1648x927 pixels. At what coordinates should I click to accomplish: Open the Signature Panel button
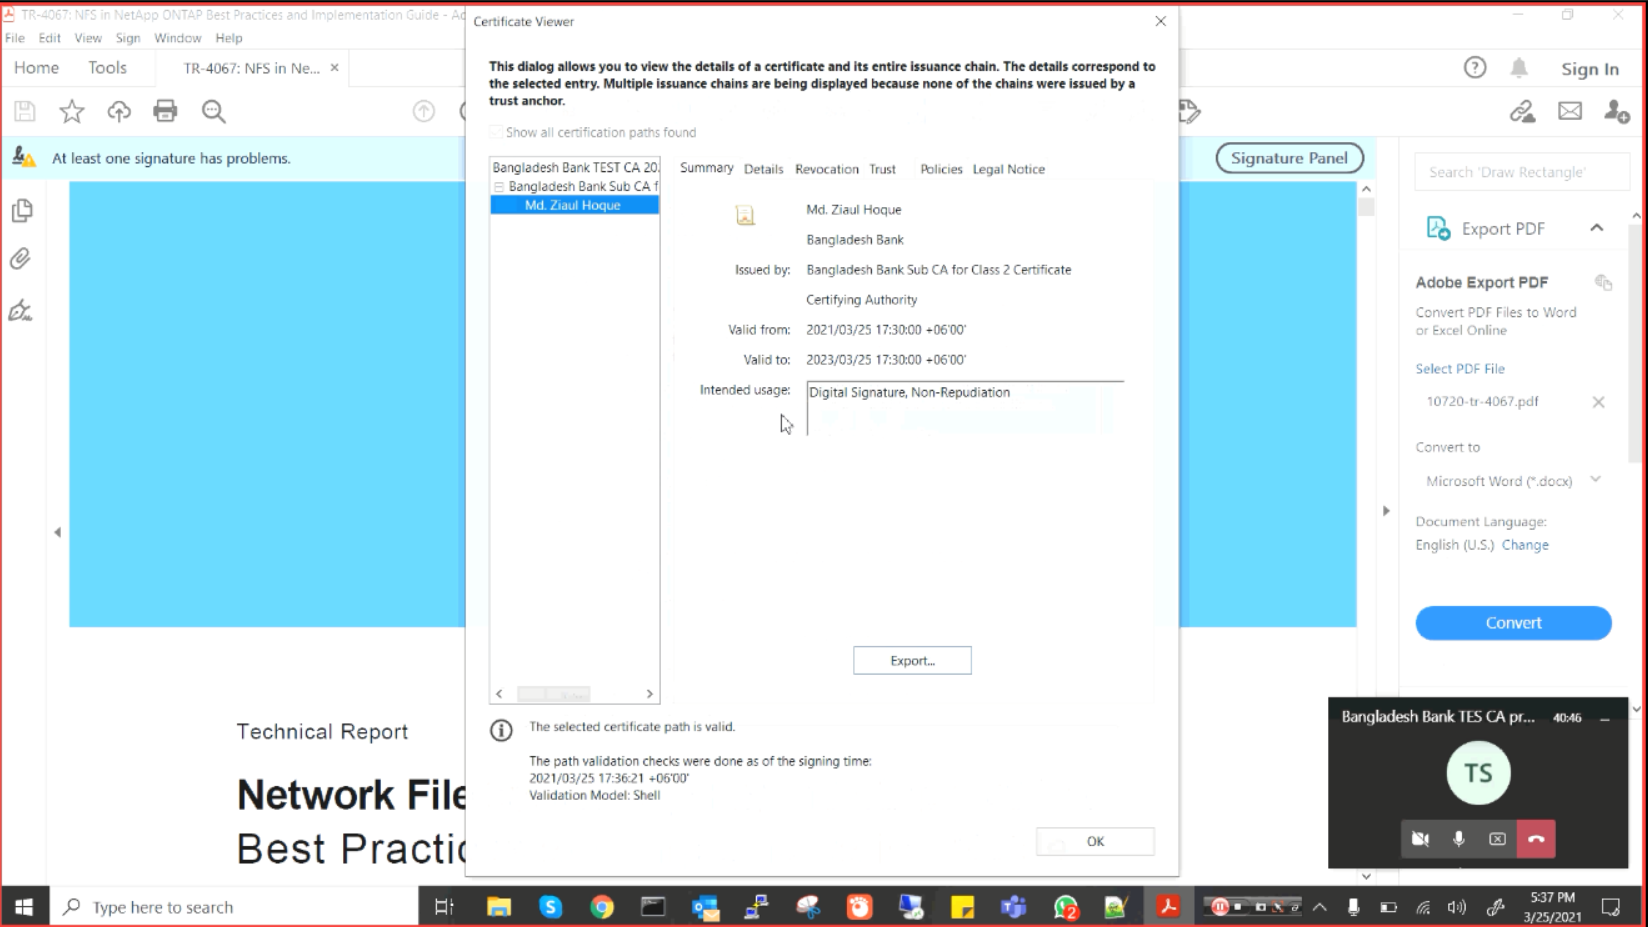[1289, 158]
